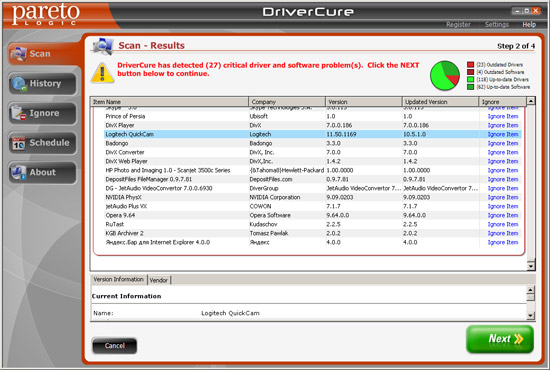The image size is (550, 370).
Task: Click Ignore Item for DepositFiles FileManager
Action: click(503, 179)
